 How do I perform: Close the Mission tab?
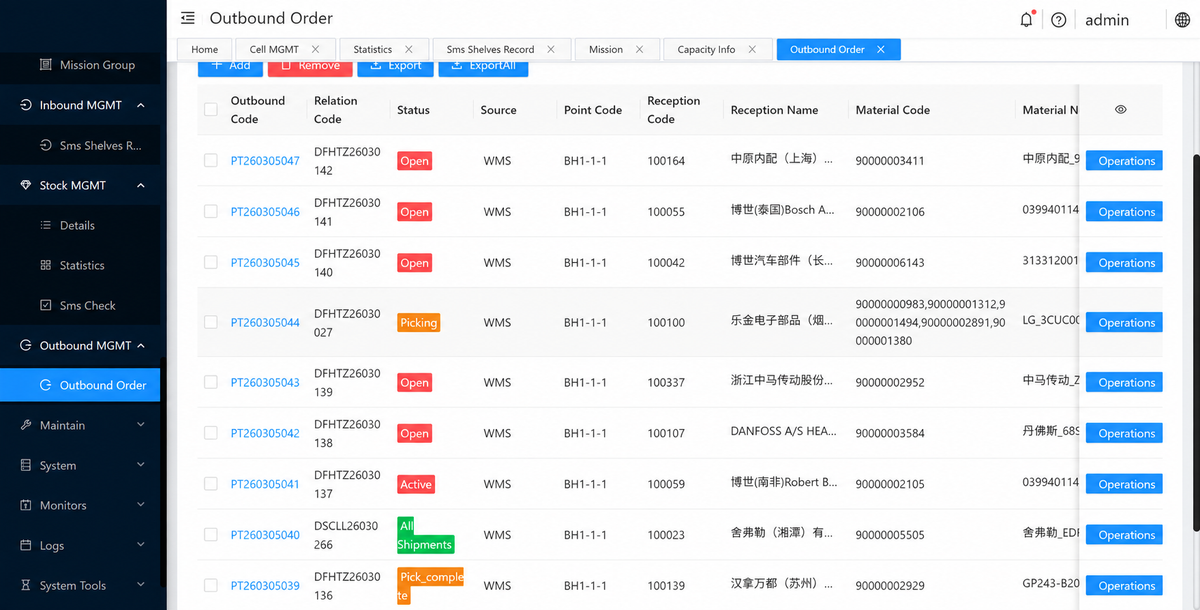(x=640, y=49)
